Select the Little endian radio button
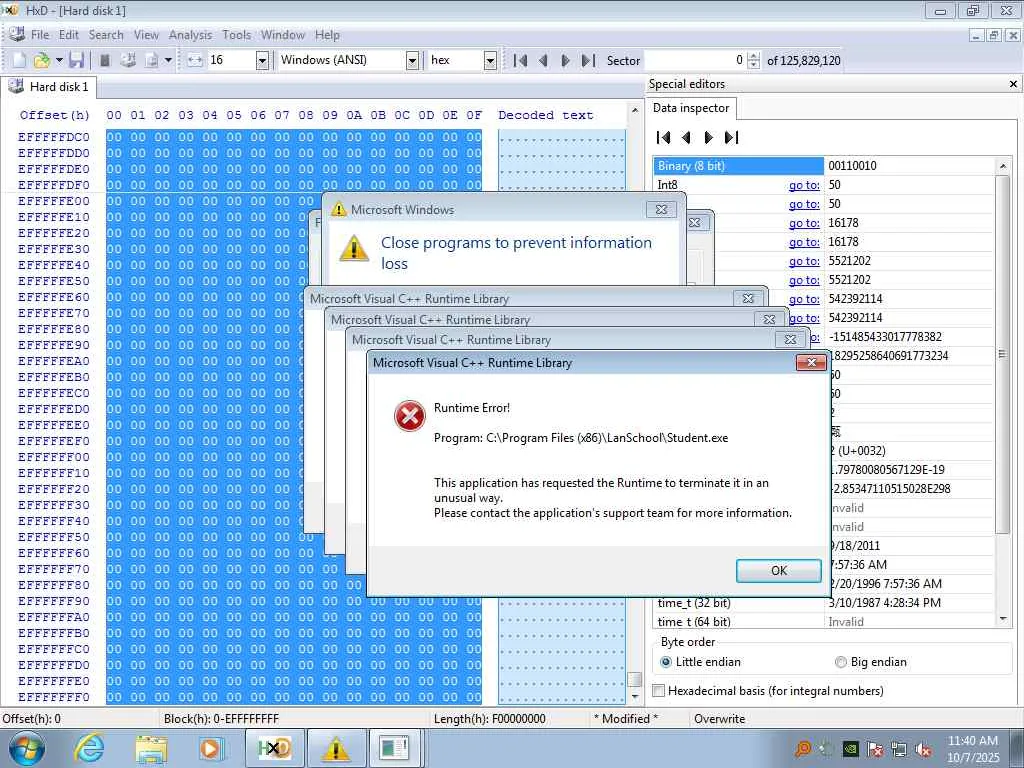Screen dimensions: 1024x768 [665, 662]
